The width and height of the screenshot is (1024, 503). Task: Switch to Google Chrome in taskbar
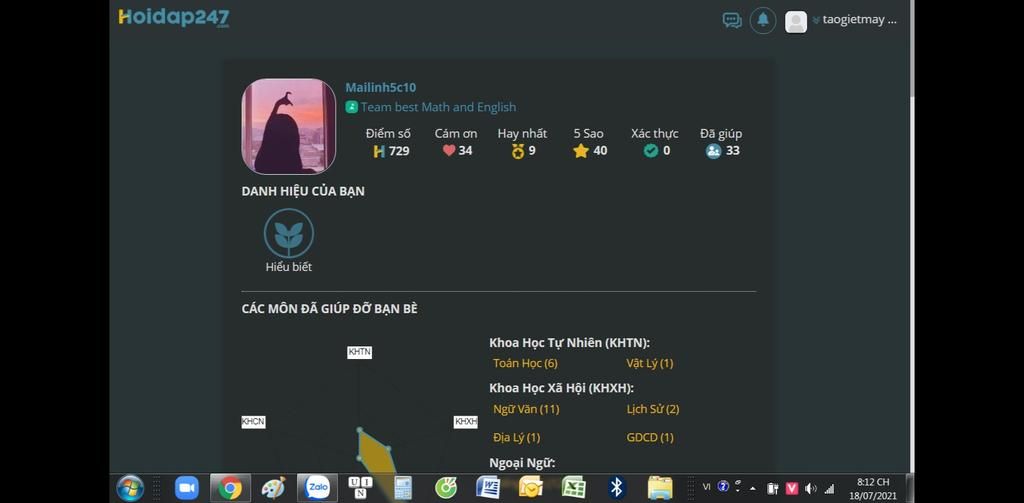tap(230, 488)
